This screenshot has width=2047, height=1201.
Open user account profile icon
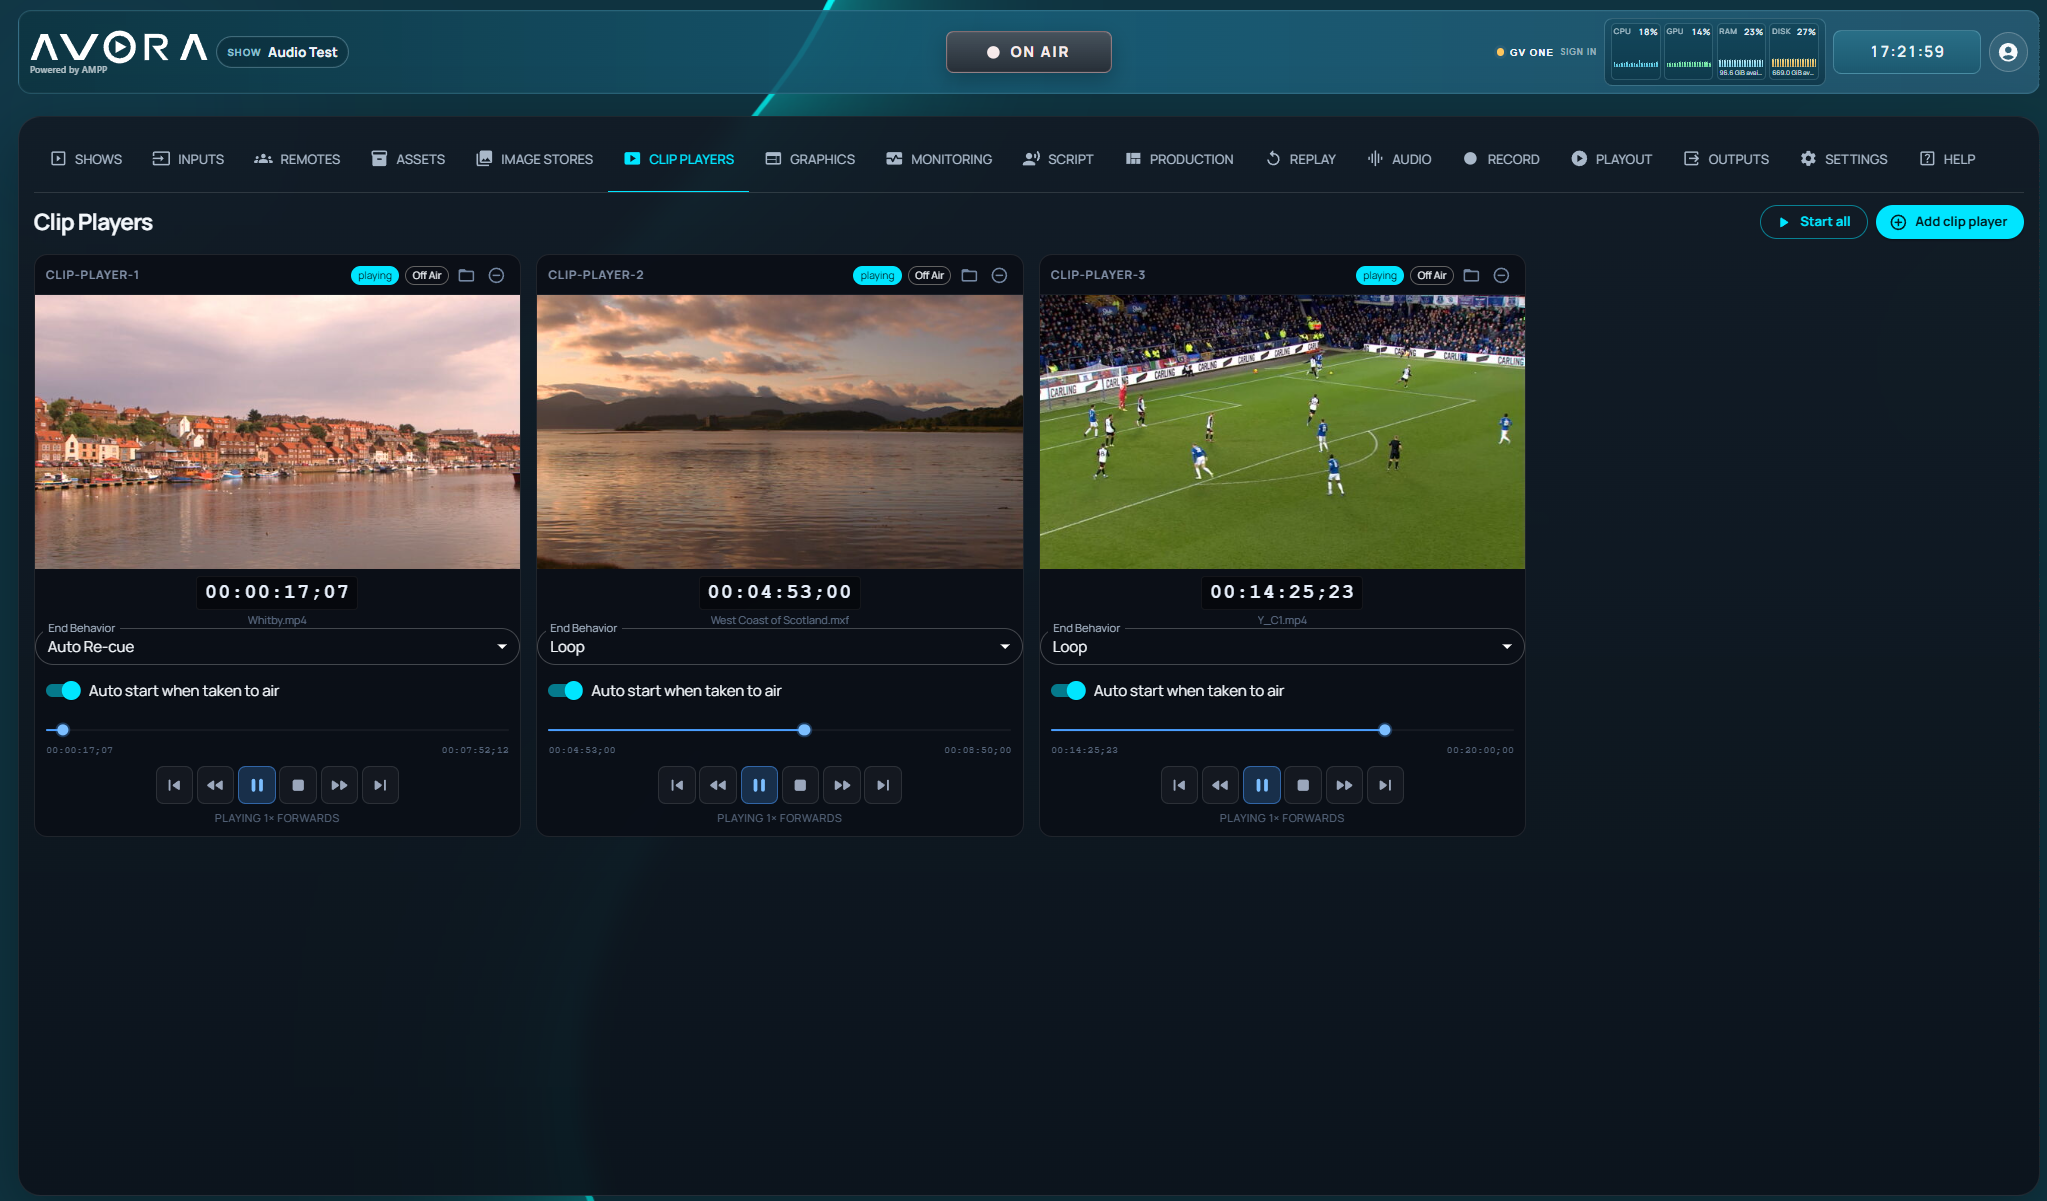[x=2007, y=52]
